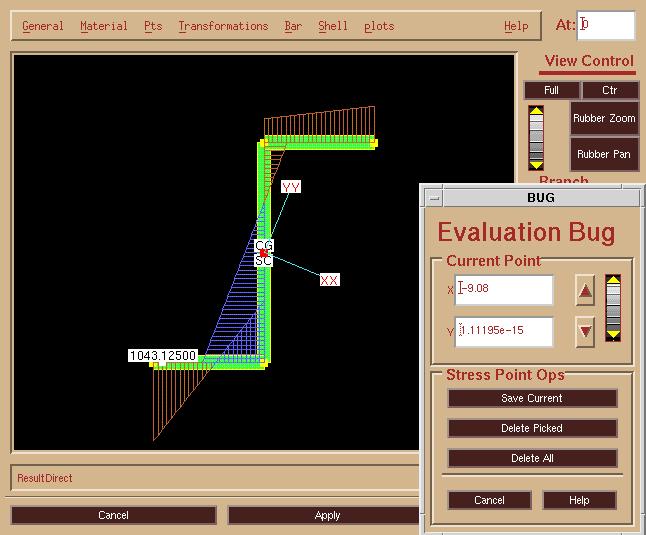Viewport: 646px width, 535px height.
Task: Click the CG centroid marker in the plot
Action: click(x=264, y=245)
